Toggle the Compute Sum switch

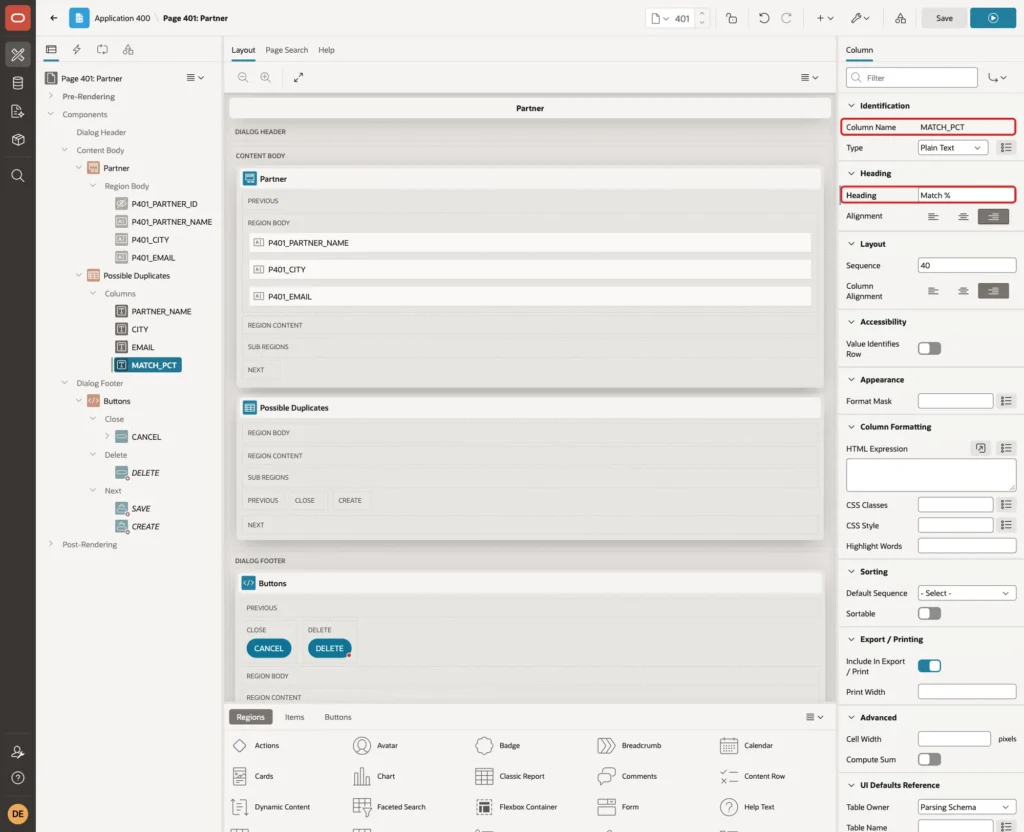pyautogui.click(x=929, y=759)
